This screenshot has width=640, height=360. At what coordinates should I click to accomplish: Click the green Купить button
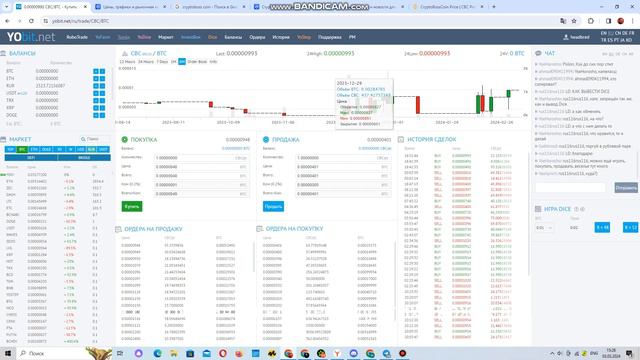132,207
